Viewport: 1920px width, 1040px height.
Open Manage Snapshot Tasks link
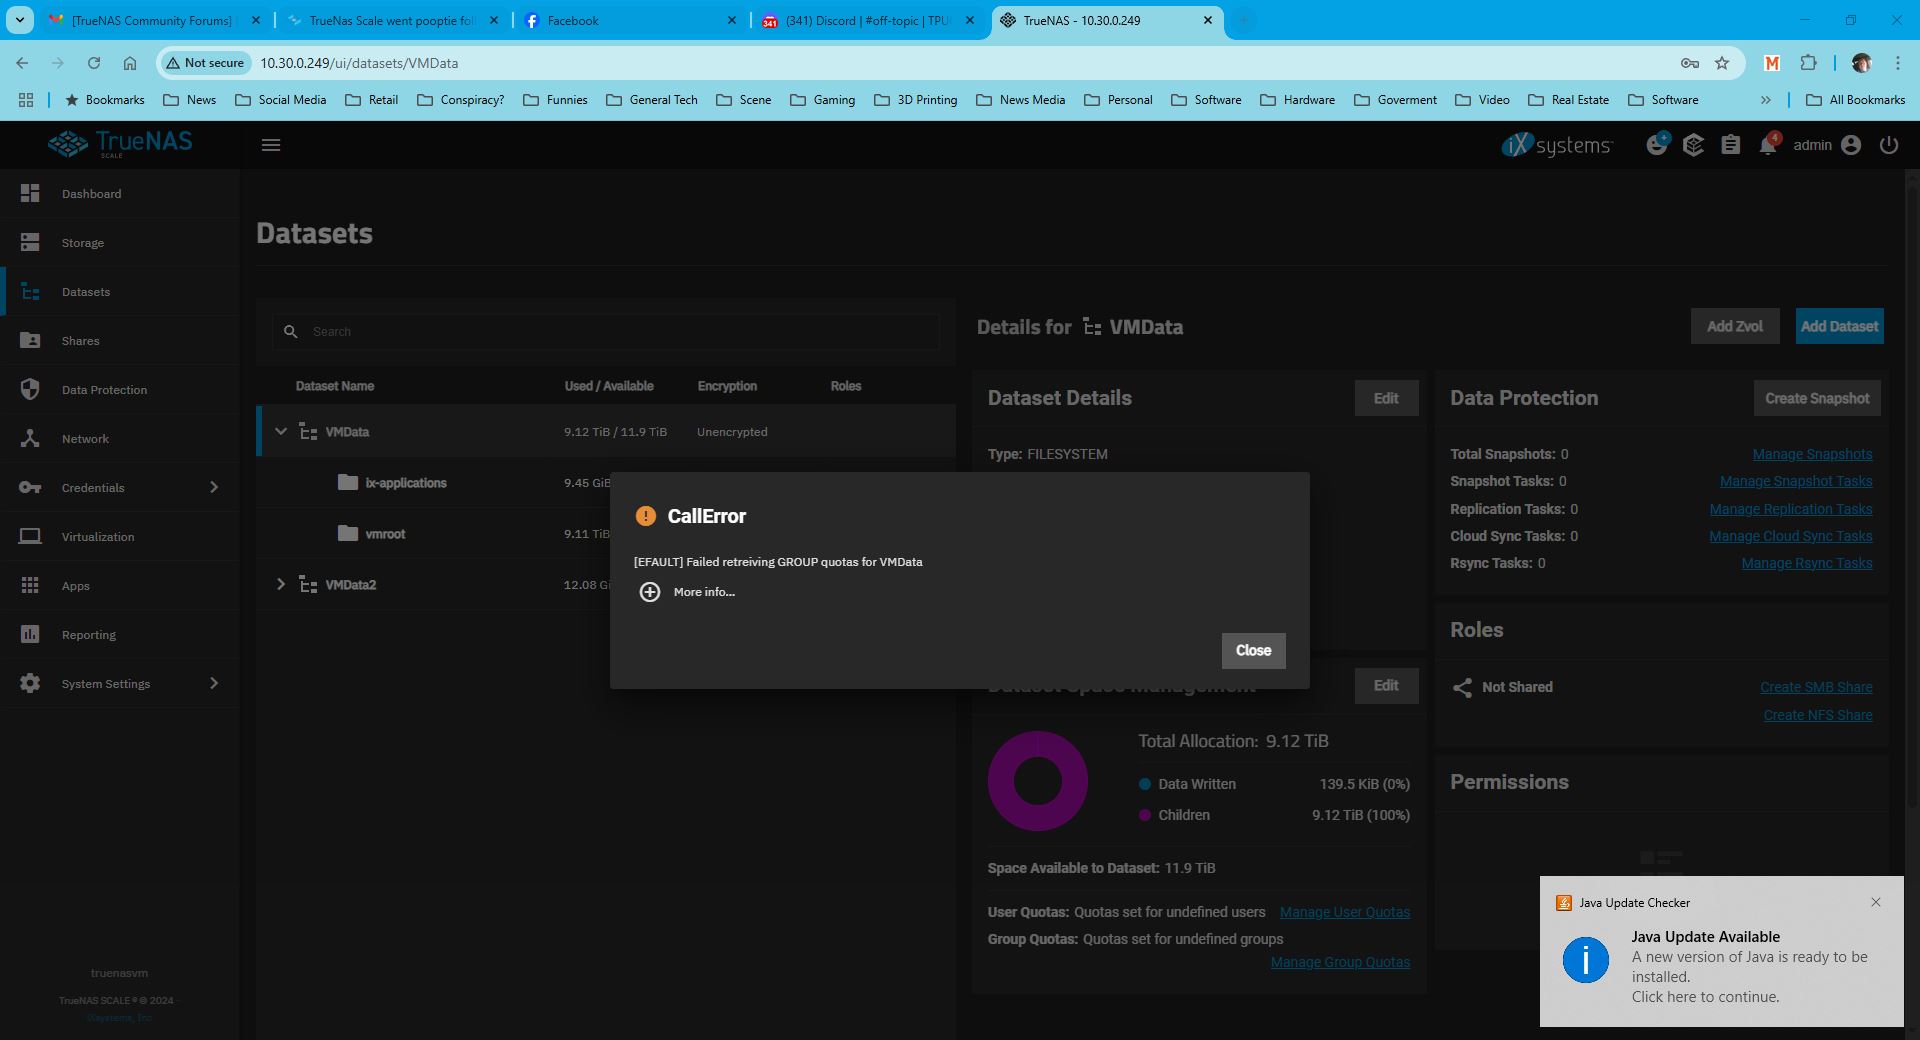click(x=1796, y=481)
